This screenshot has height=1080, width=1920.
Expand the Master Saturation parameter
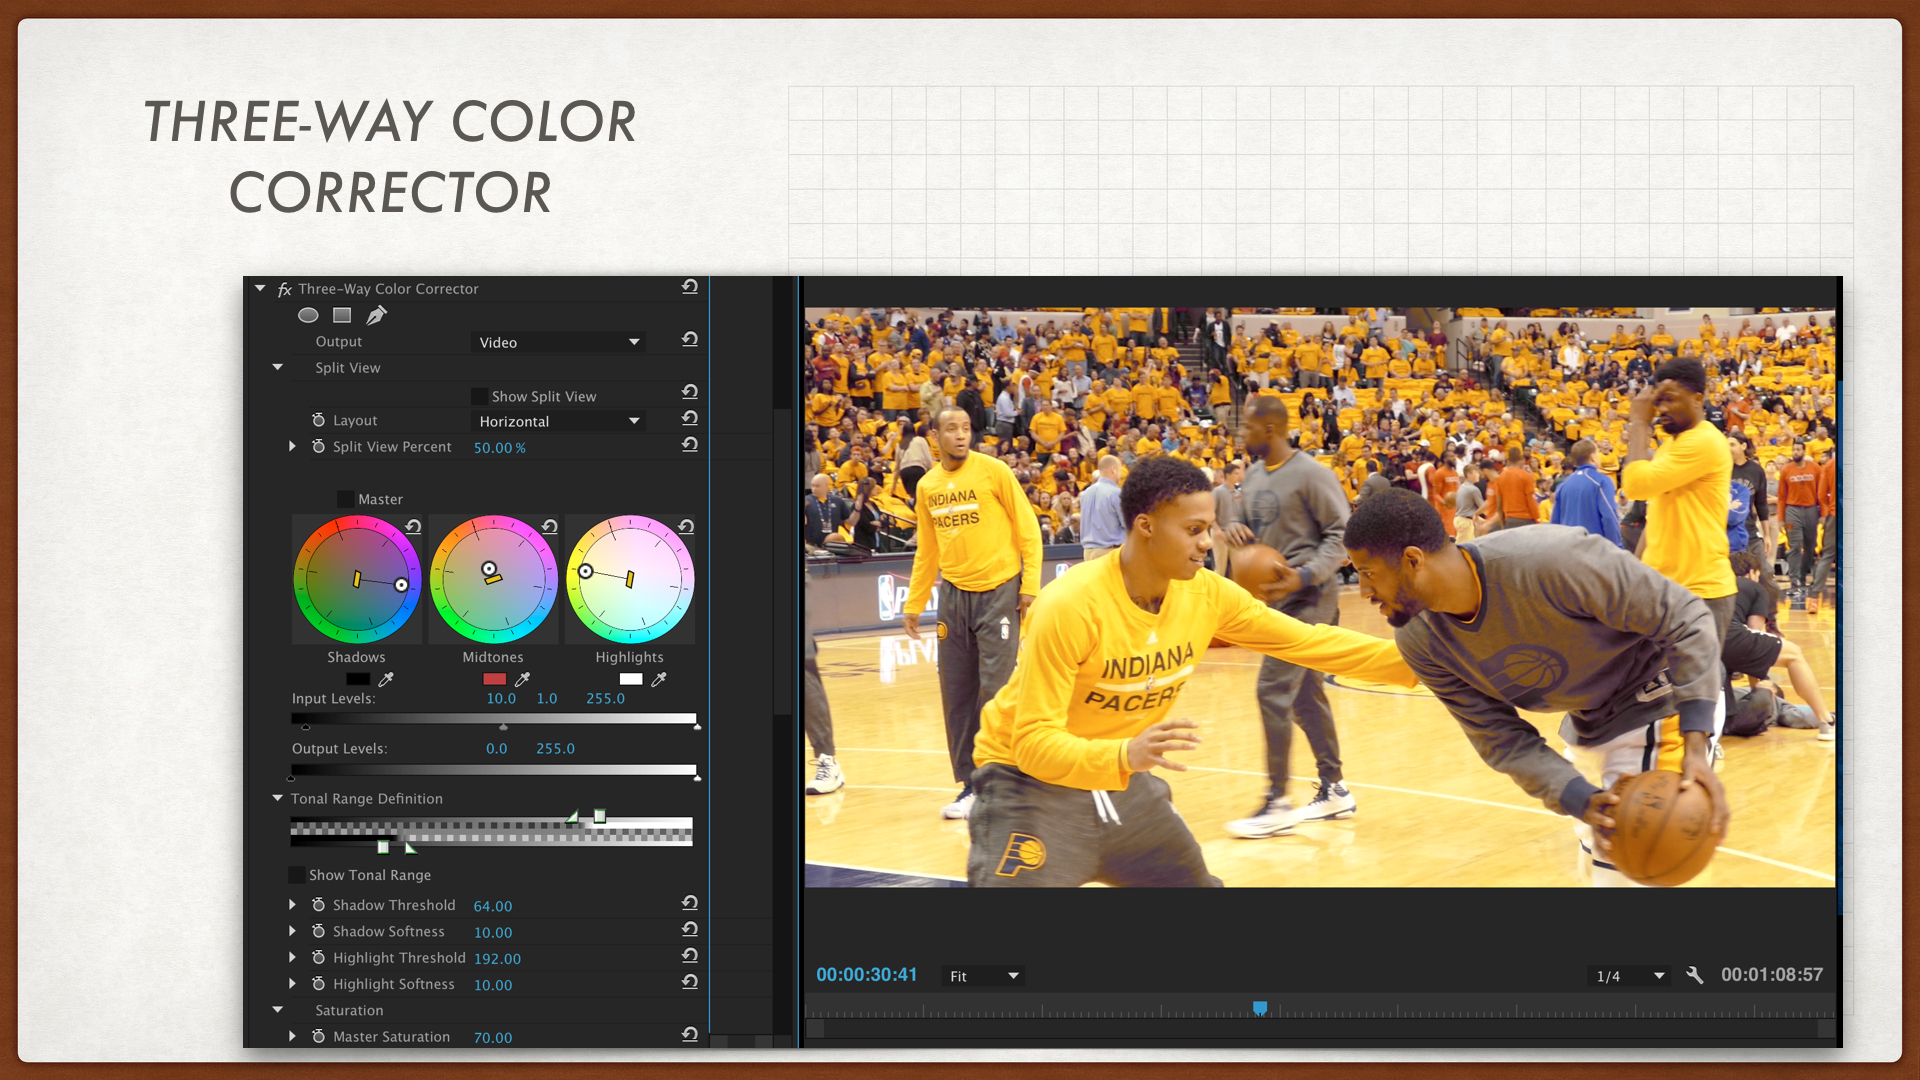292,1037
